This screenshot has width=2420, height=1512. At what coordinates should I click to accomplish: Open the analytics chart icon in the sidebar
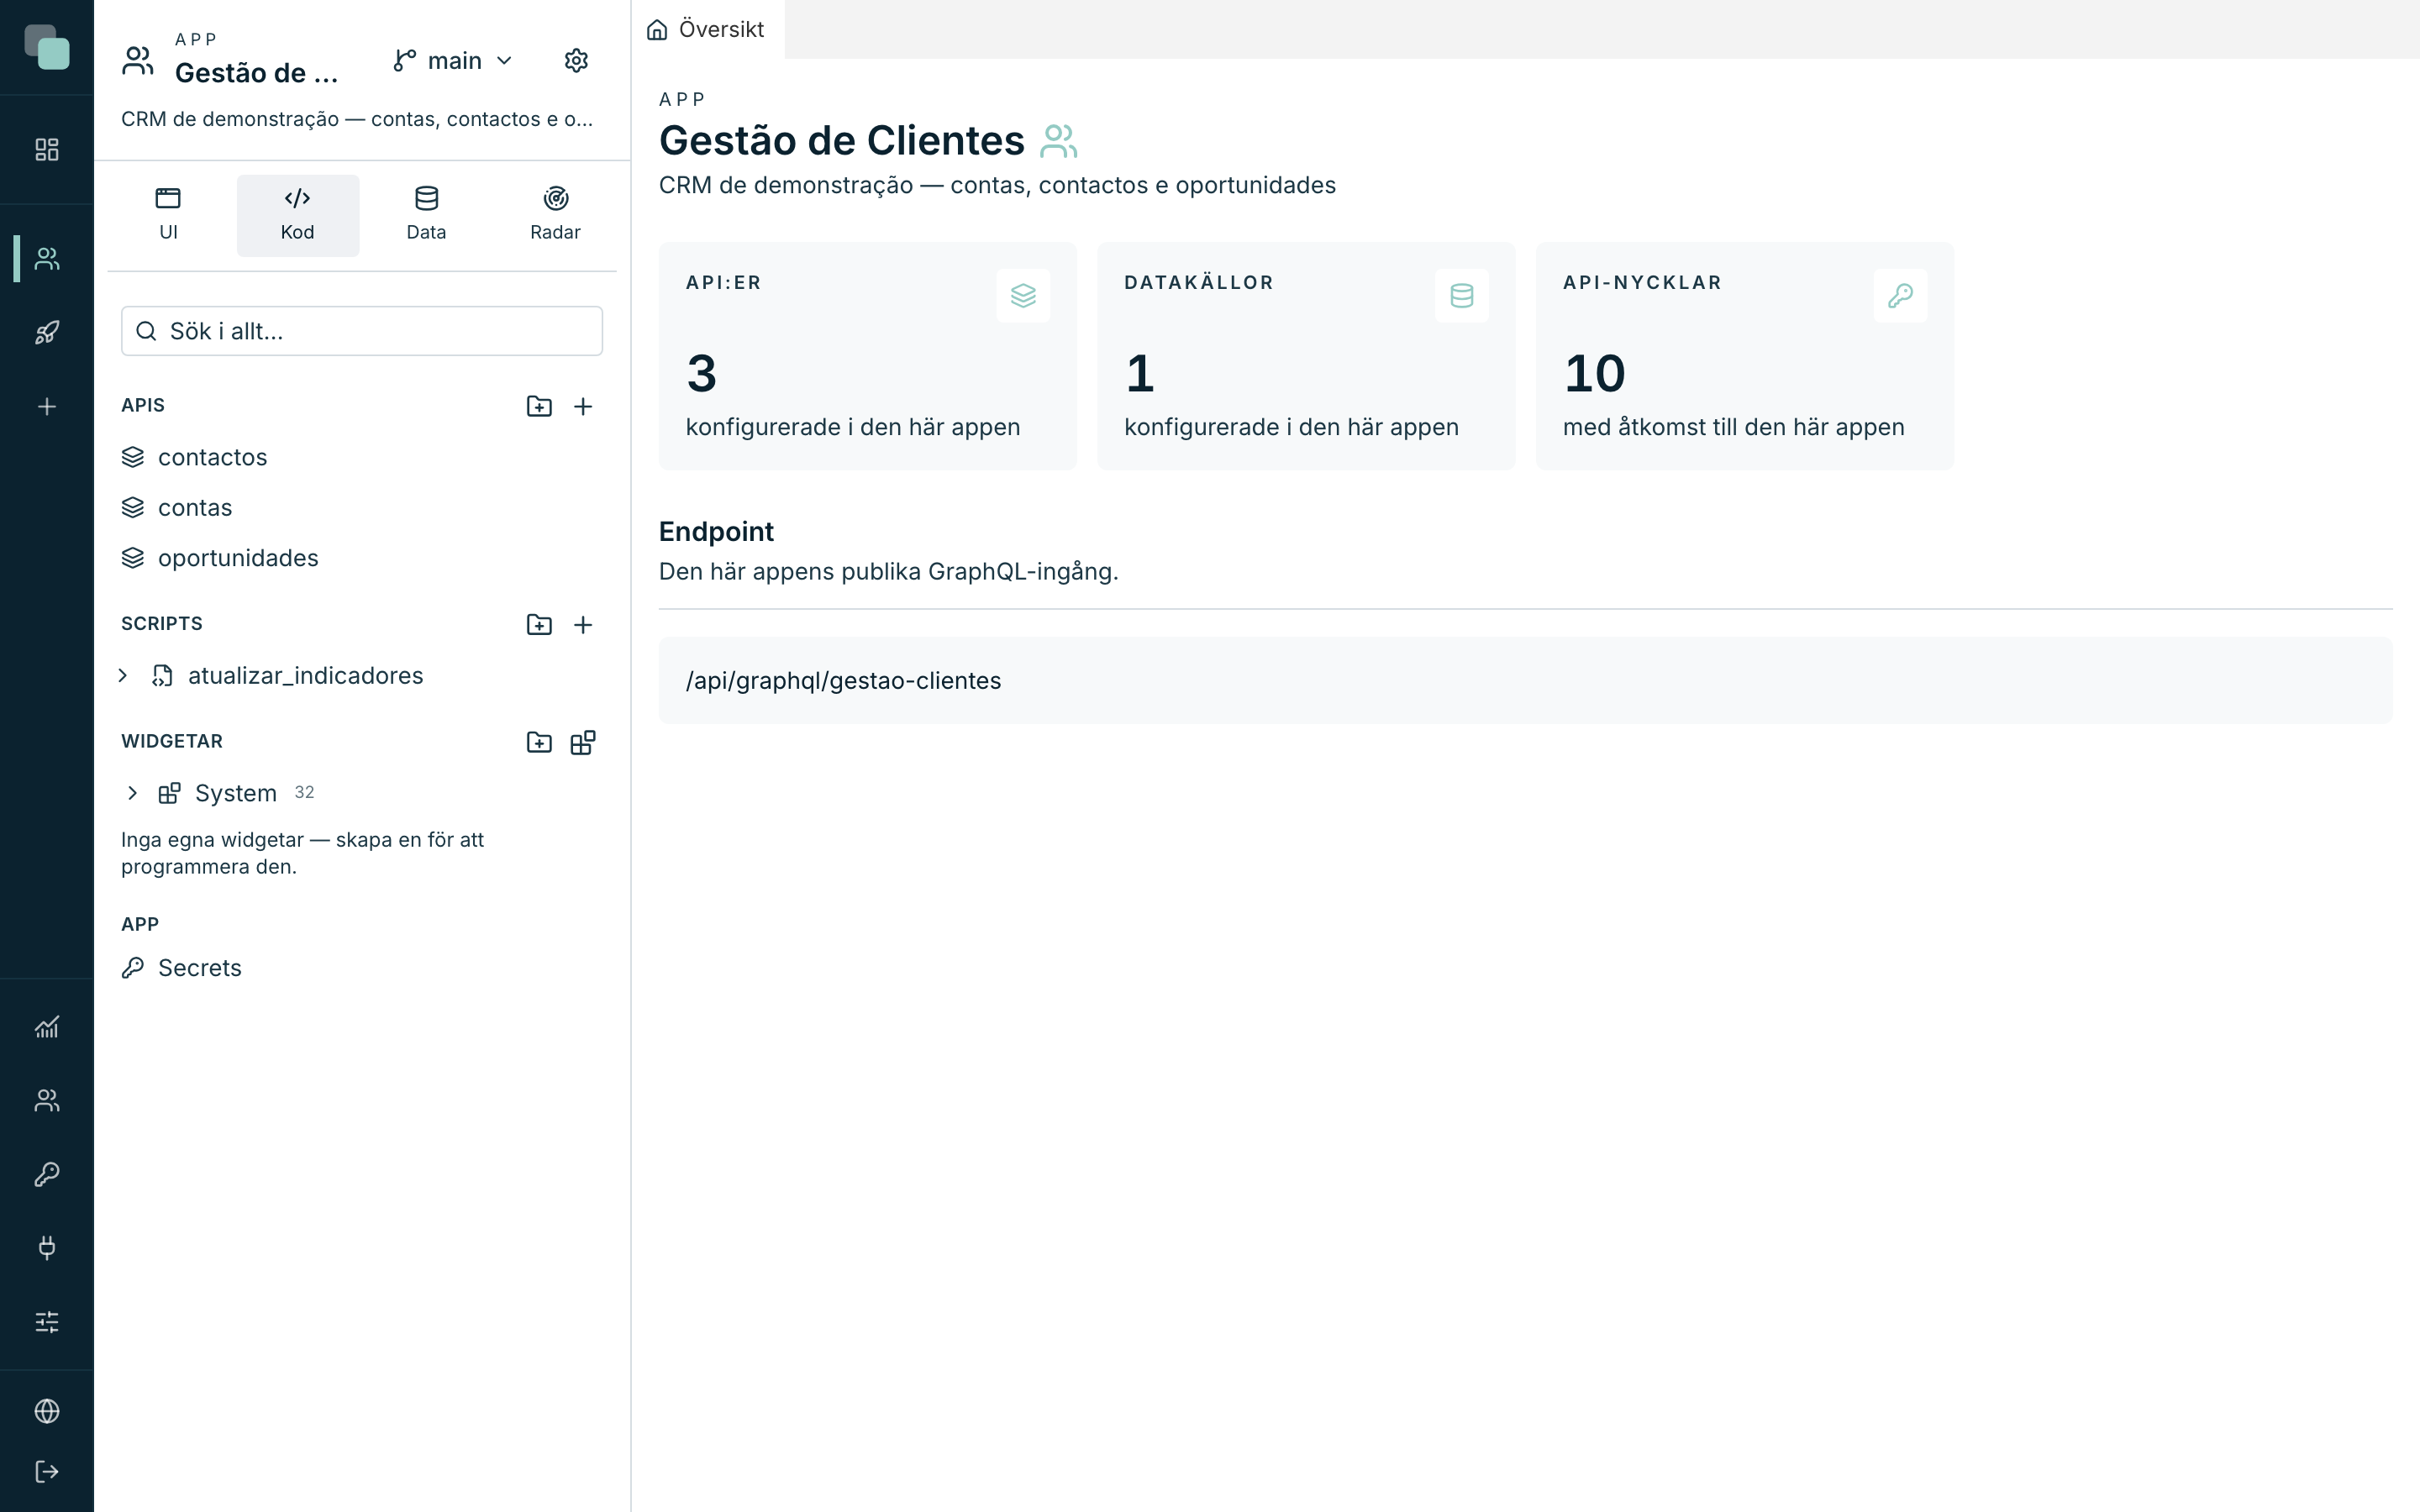pos(47,1027)
